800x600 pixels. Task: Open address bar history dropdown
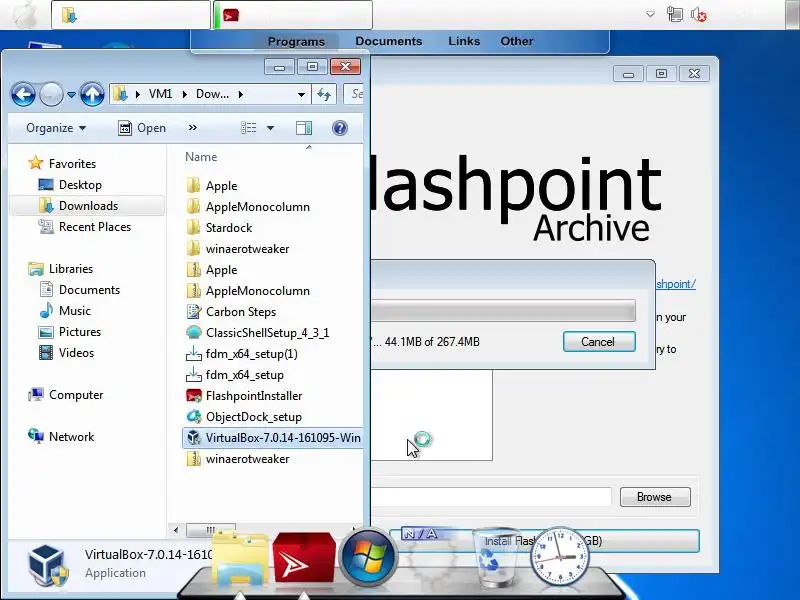pyautogui.click(x=301, y=94)
